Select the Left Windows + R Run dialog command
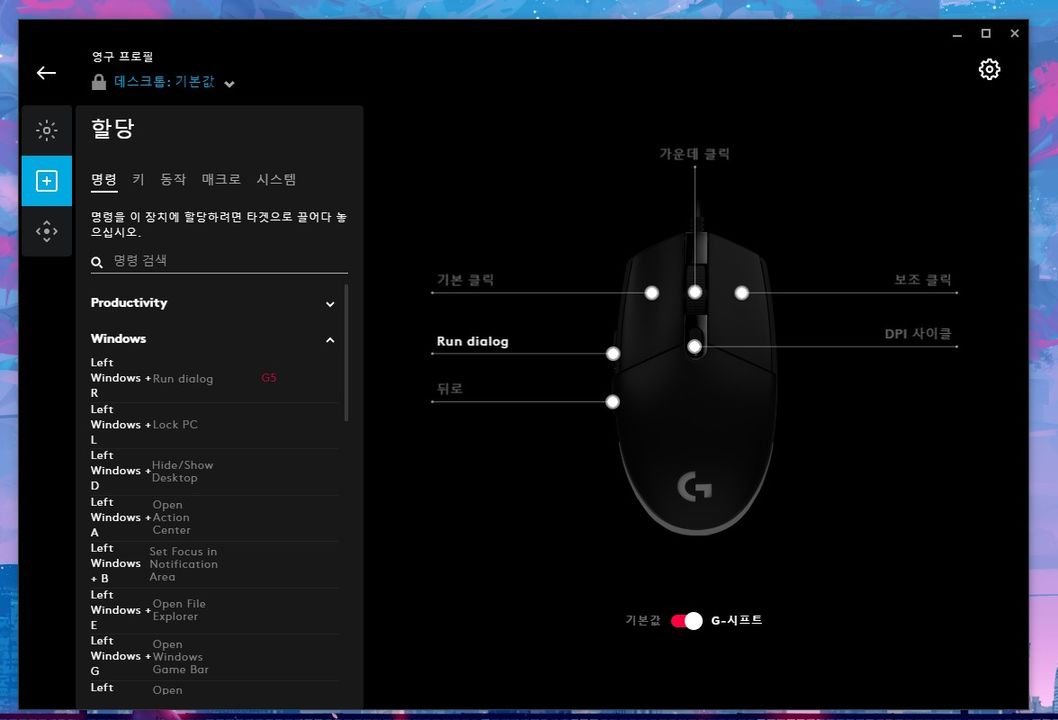Image resolution: width=1058 pixels, height=720 pixels. (215, 378)
